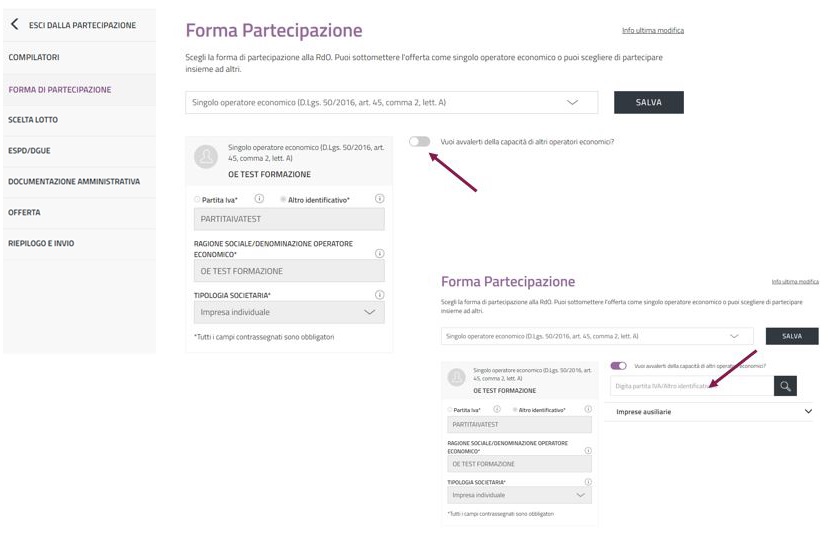Open Riepilogo e Invio sidebar item
The image size is (830, 542).
click(x=41, y=243)
